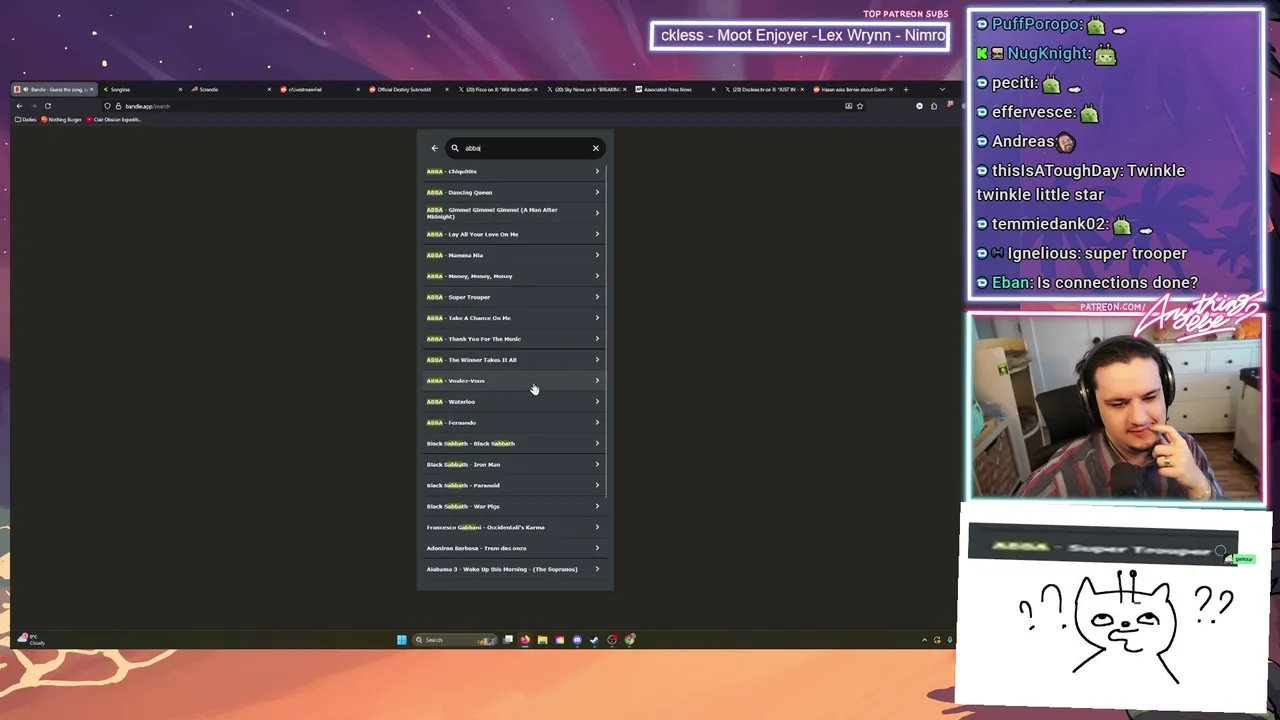
Task: Bookmark this page with the star icon
Action: [x=860, y=106]
